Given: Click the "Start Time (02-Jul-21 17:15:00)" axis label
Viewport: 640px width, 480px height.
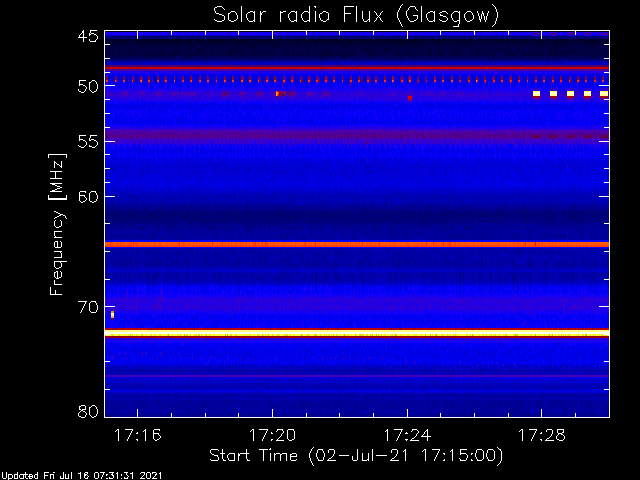Looking at the screenshot, I should [356, 456].
